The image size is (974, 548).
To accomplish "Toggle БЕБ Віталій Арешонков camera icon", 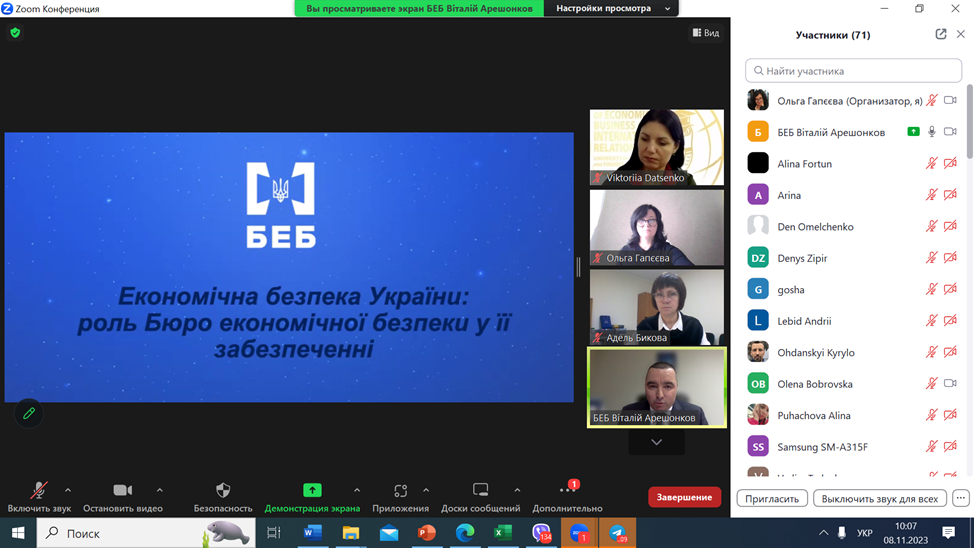I will click(x=950, y=132).
